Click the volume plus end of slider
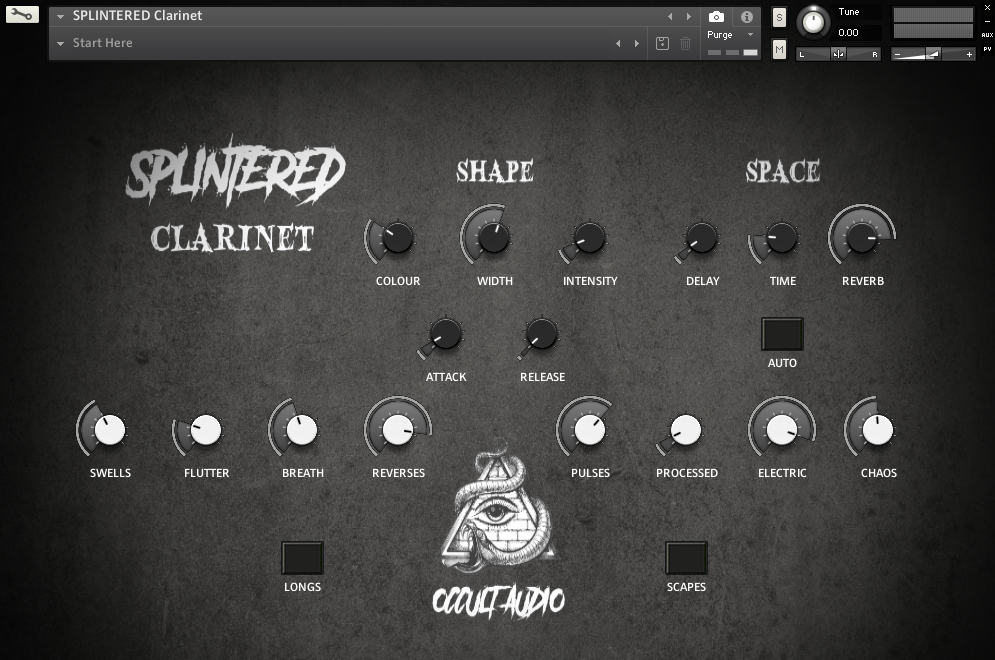 point(970,55)
